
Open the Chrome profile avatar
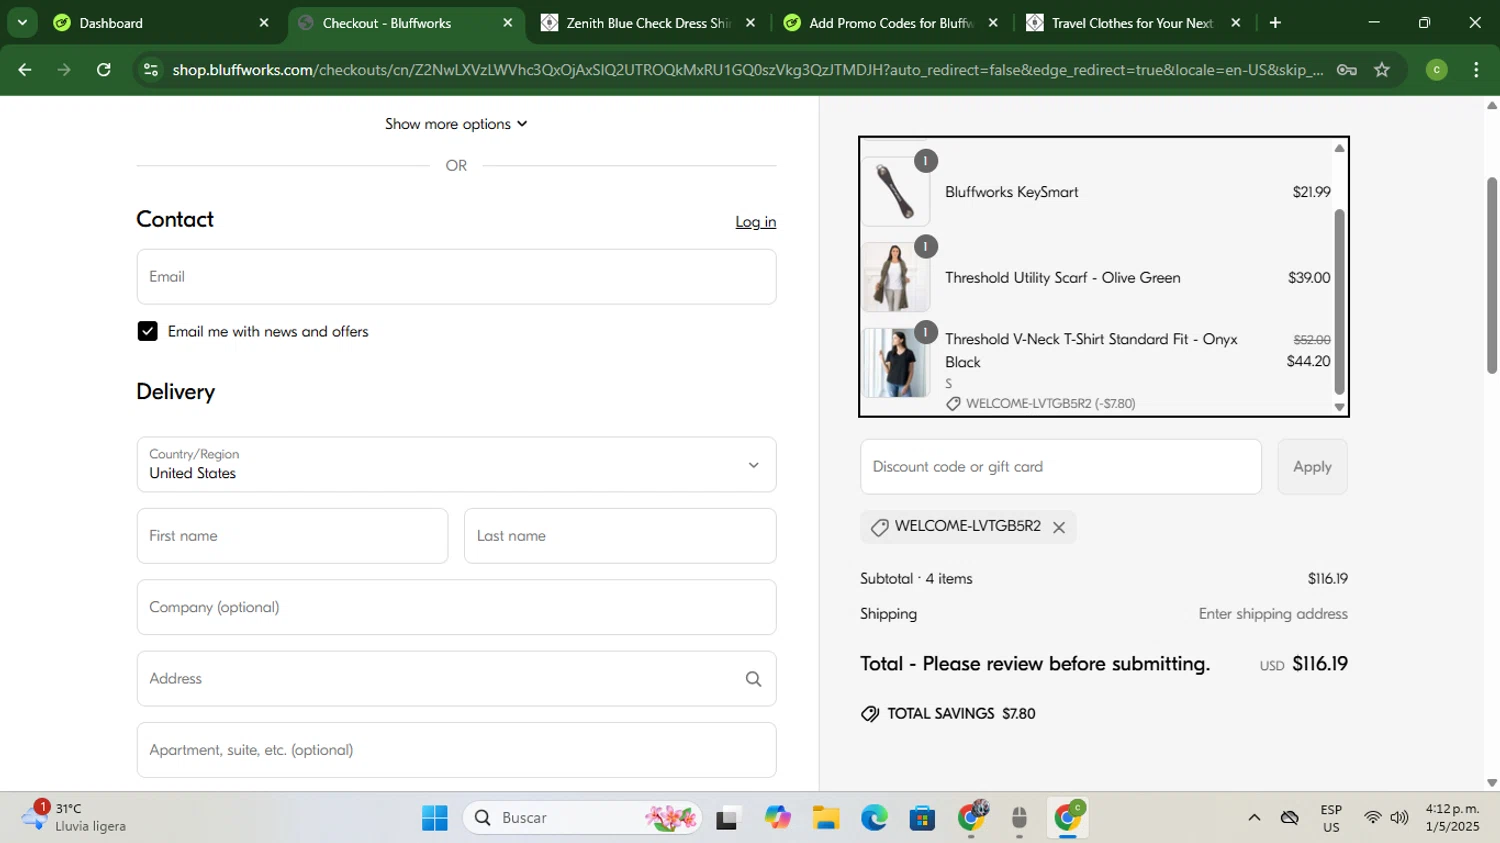coord(1436,70)
